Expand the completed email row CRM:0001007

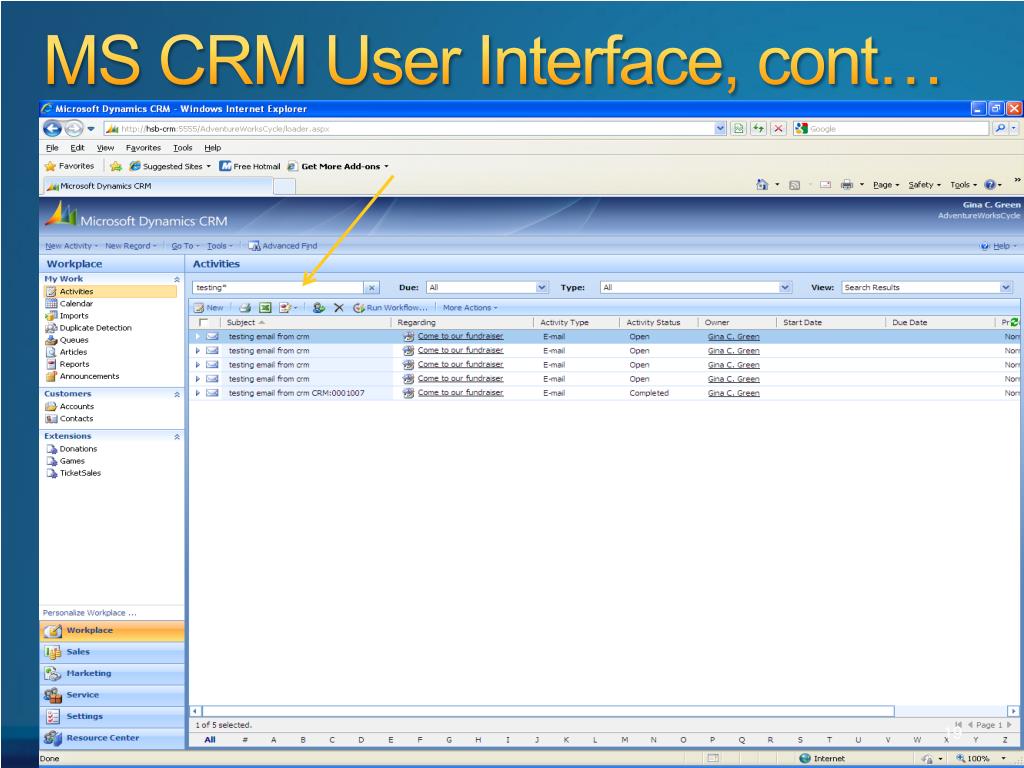click(x=198, y=393)
